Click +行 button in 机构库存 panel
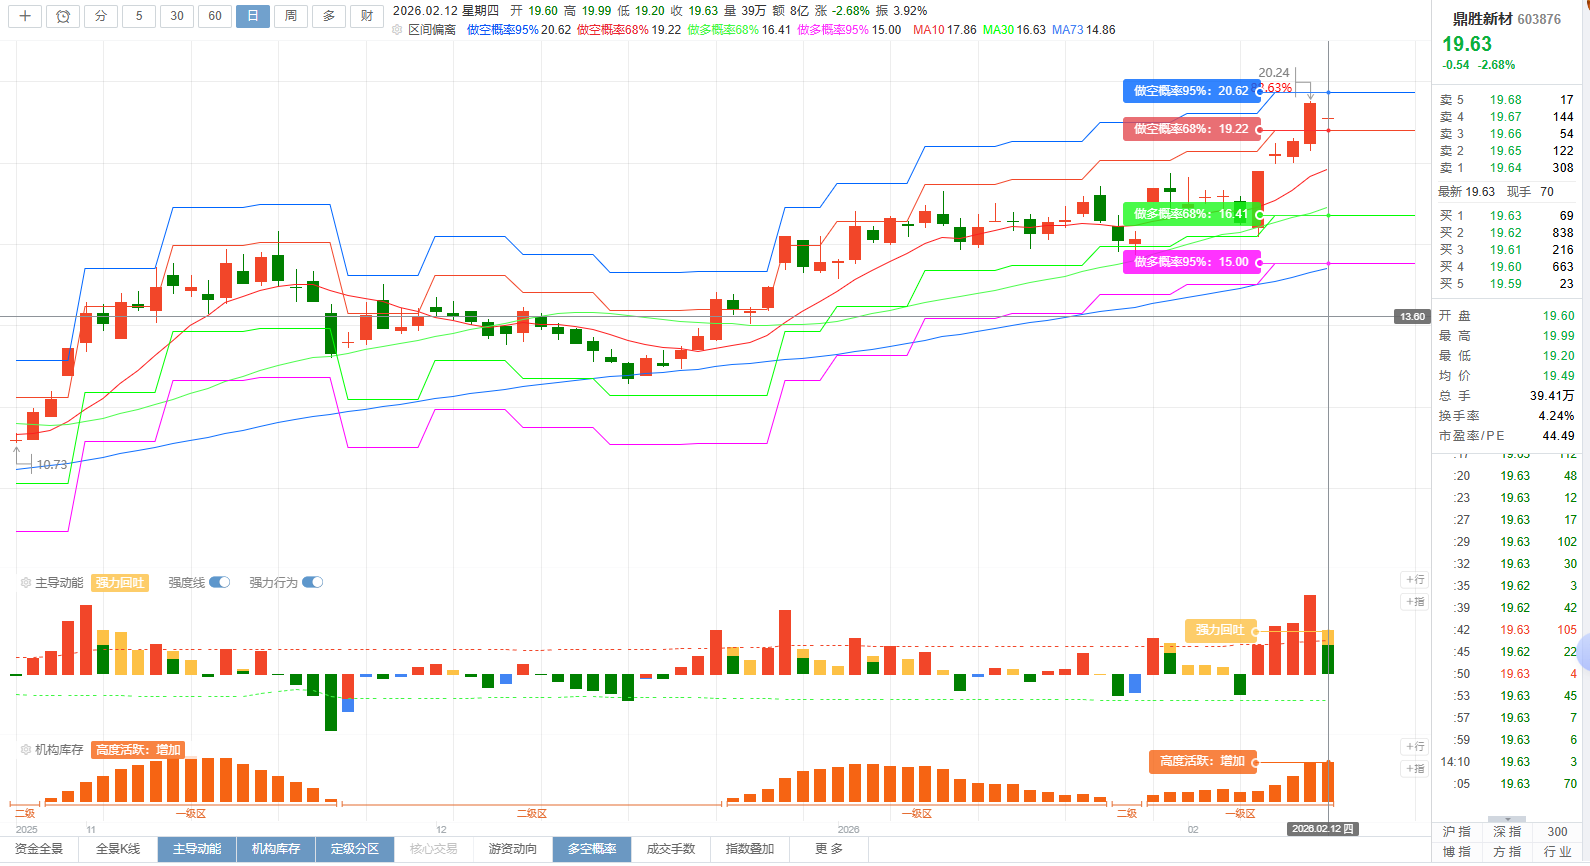The width and height of the screenshot is (1590, 866). click(x=1415, y=746)
